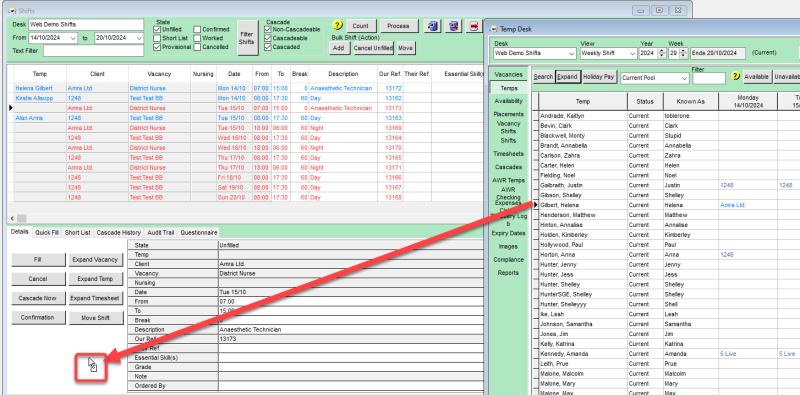Open Reports in Temp Desk sidebar
This screenshot has height=395, width=800.
tap(508, 273)
